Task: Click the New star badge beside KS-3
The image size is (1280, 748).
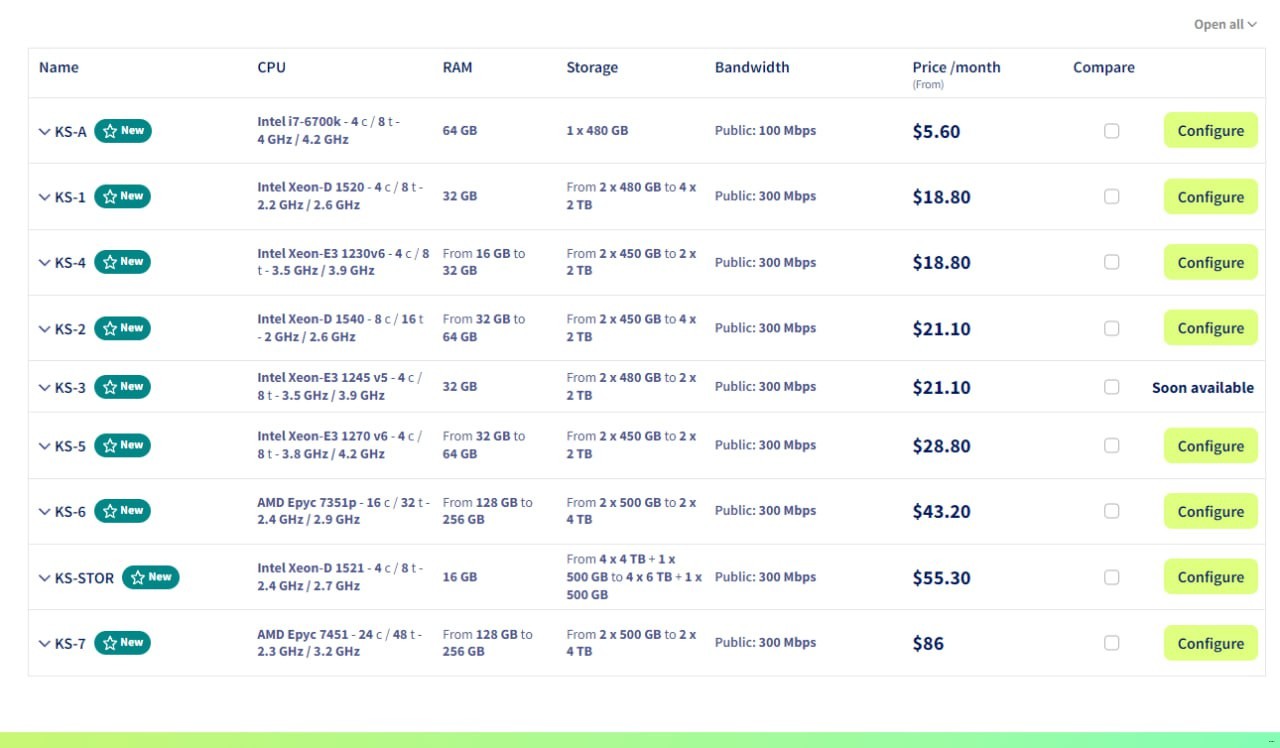Action: [122, 387]
